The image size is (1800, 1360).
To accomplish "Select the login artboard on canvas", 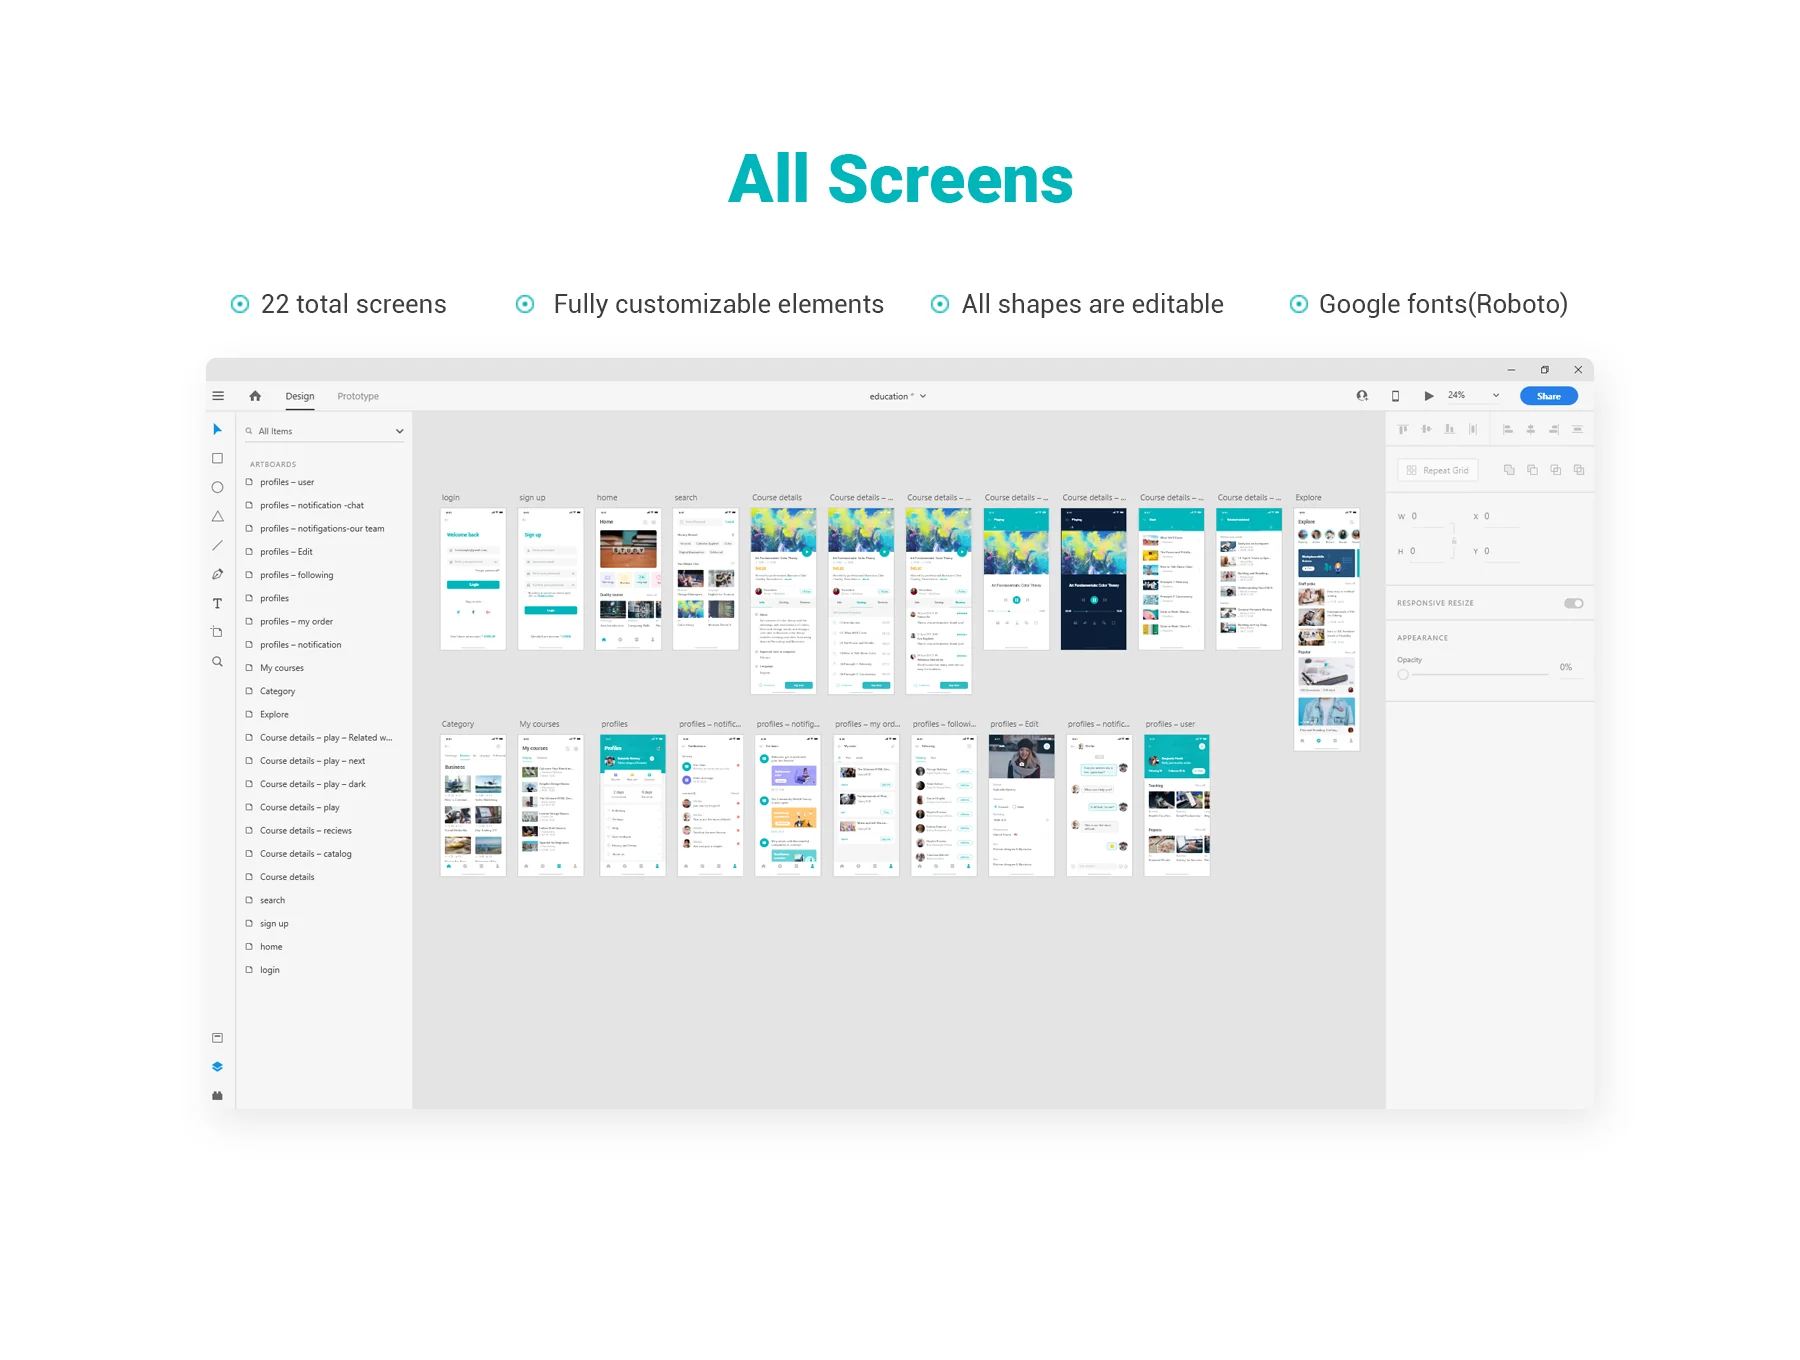I will tap(473, 579).
